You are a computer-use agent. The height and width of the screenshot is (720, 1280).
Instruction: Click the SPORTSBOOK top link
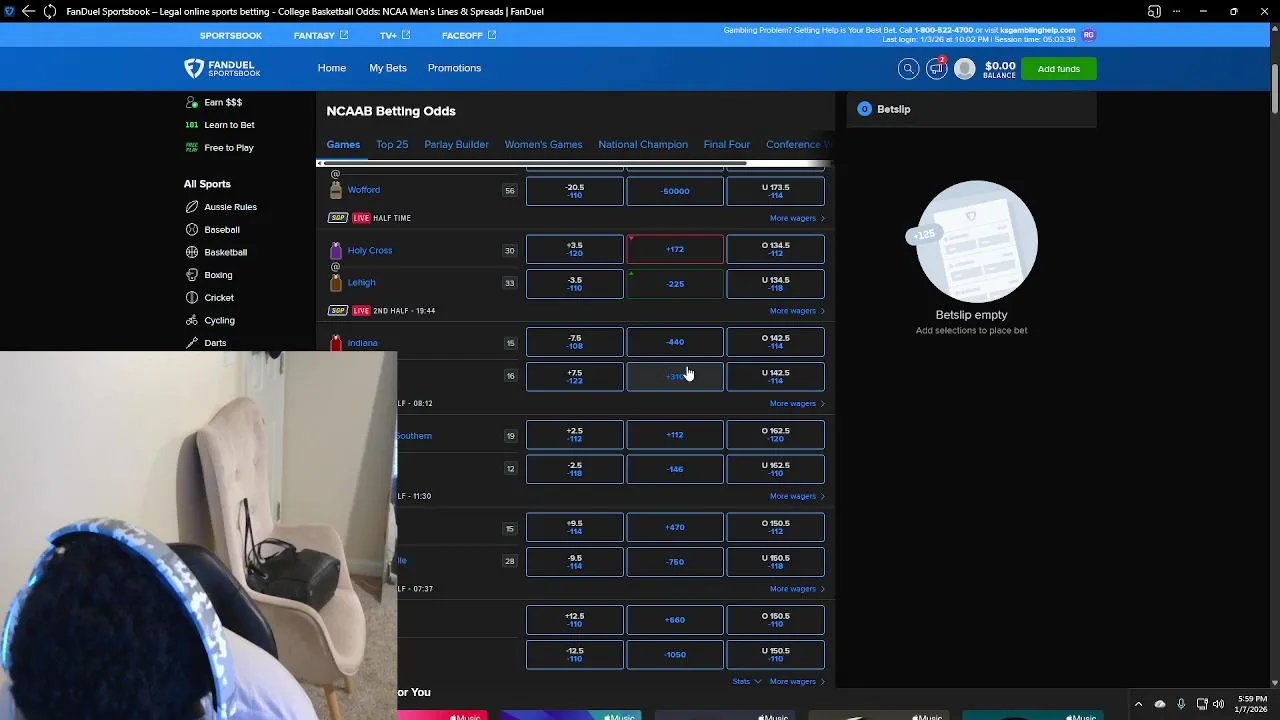point(231,36)
